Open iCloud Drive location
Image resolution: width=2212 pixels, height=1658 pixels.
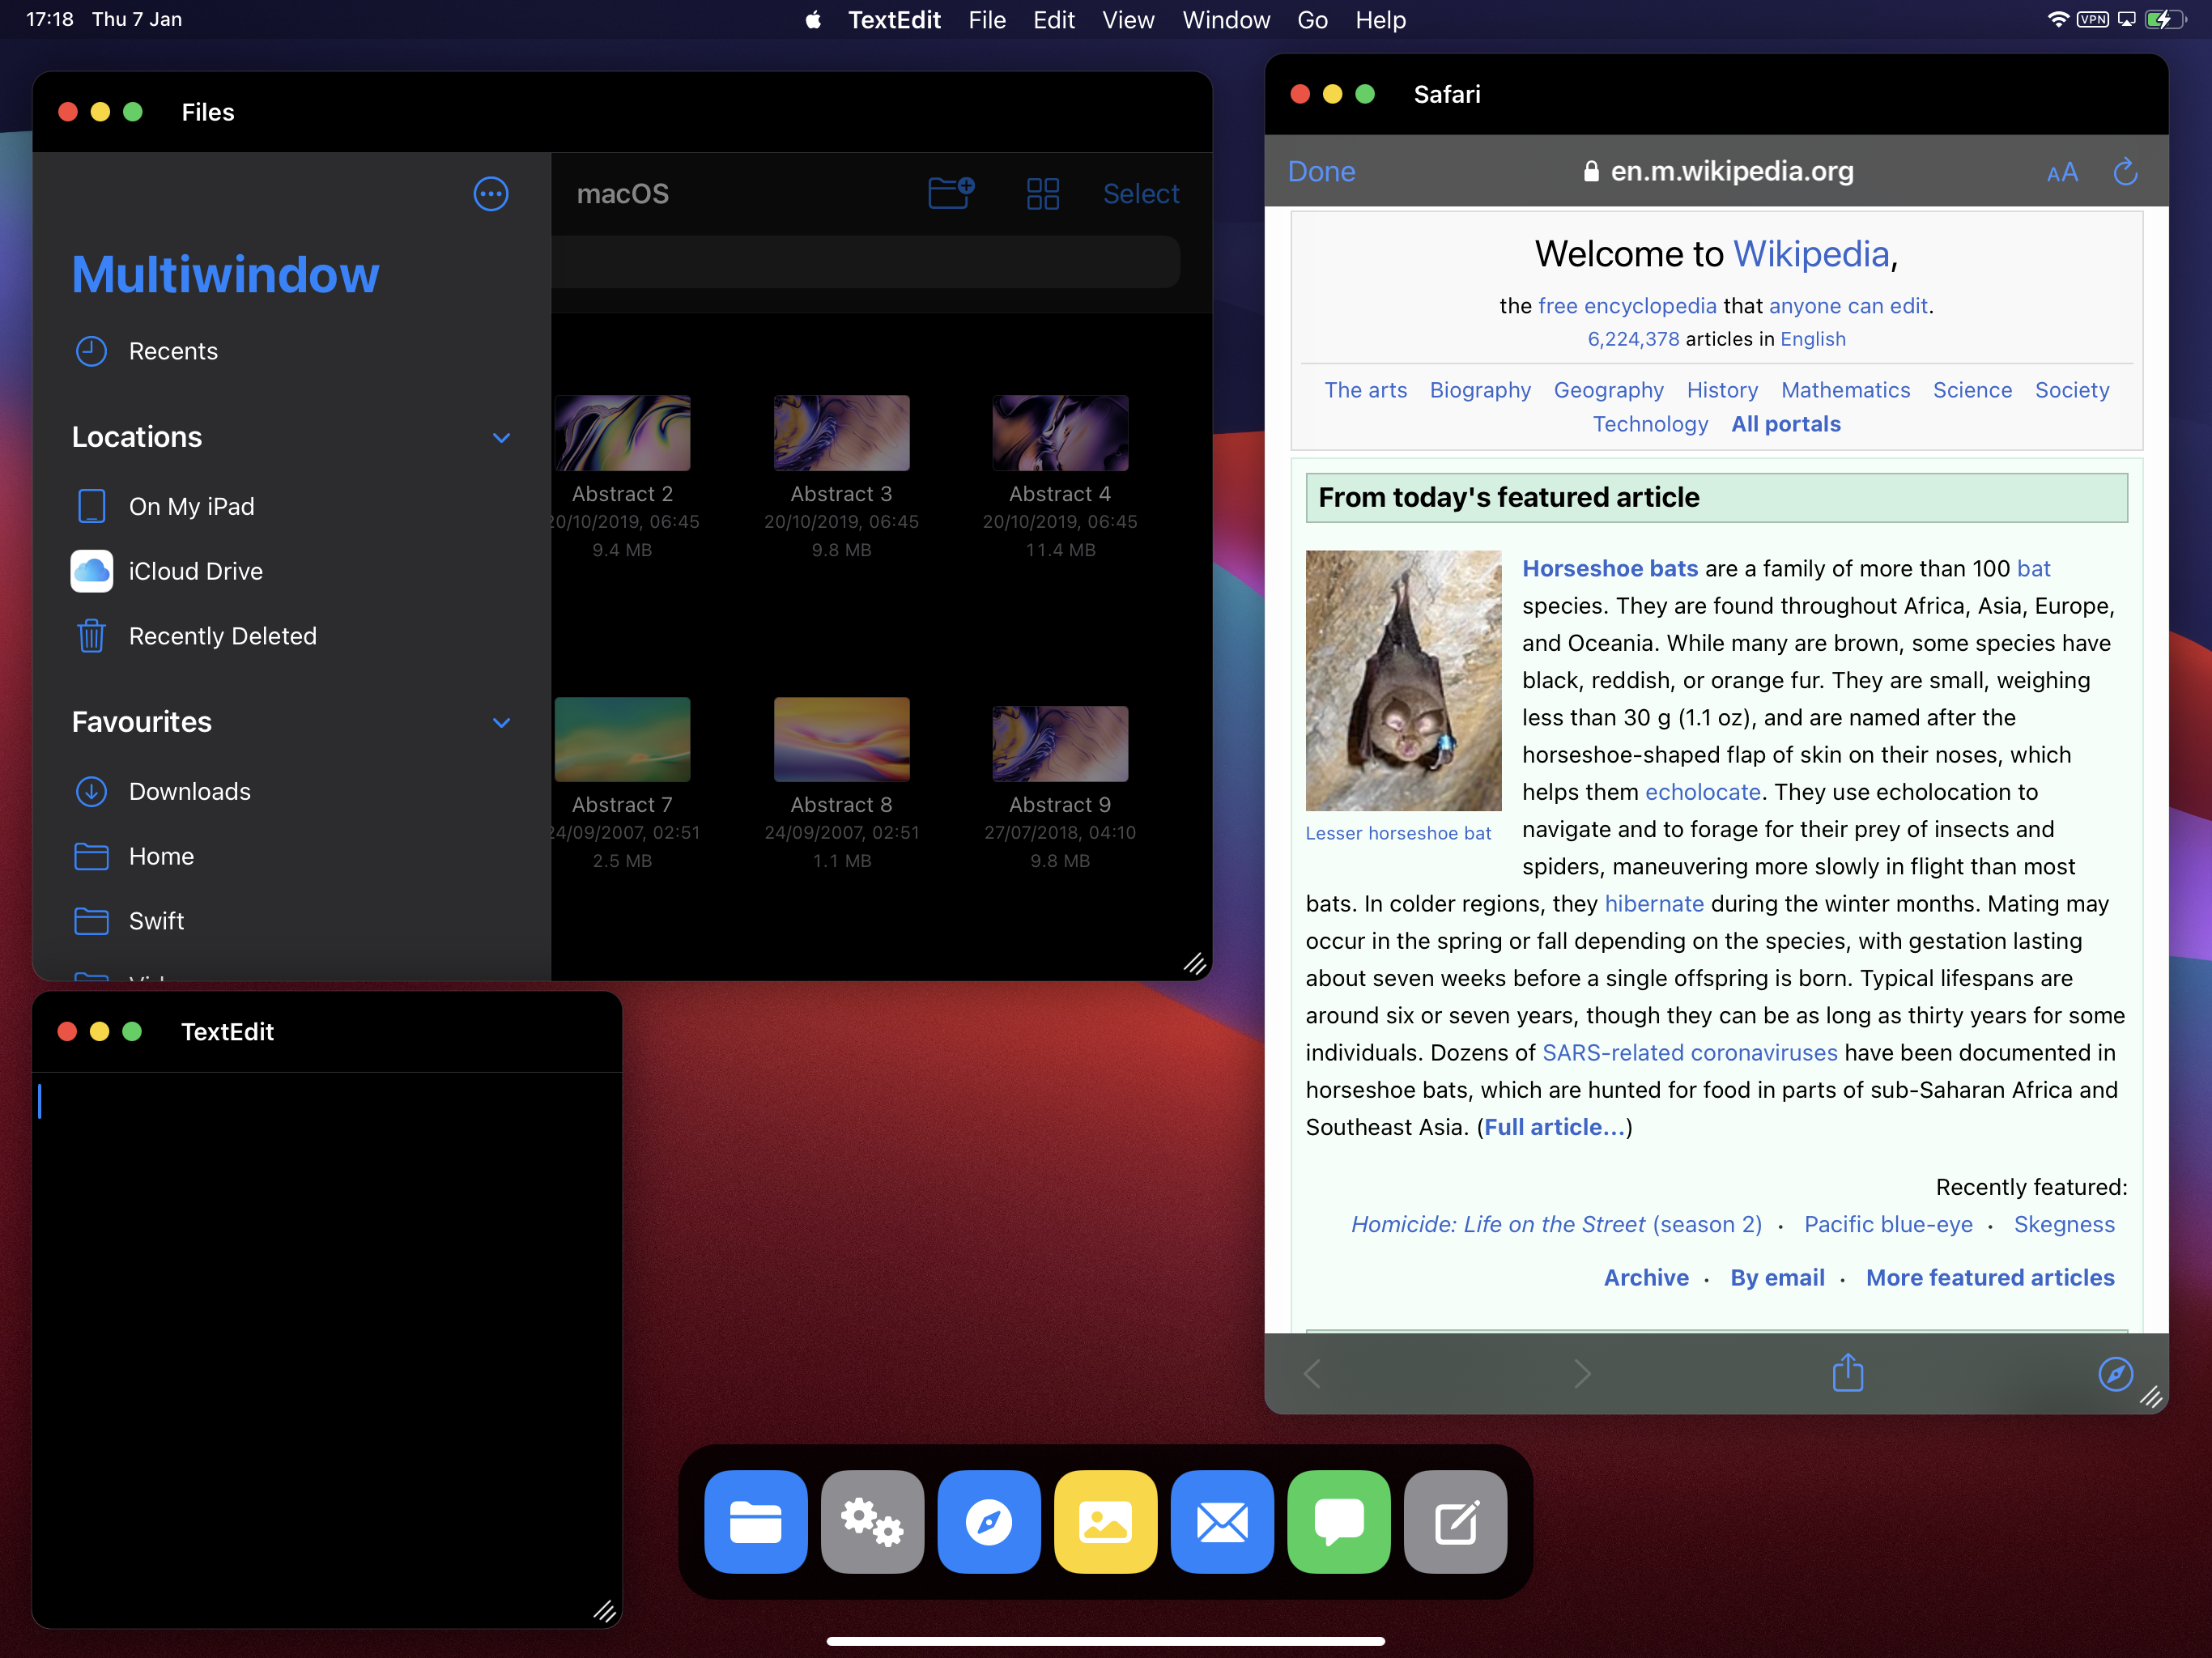click(x=195, y=571)
